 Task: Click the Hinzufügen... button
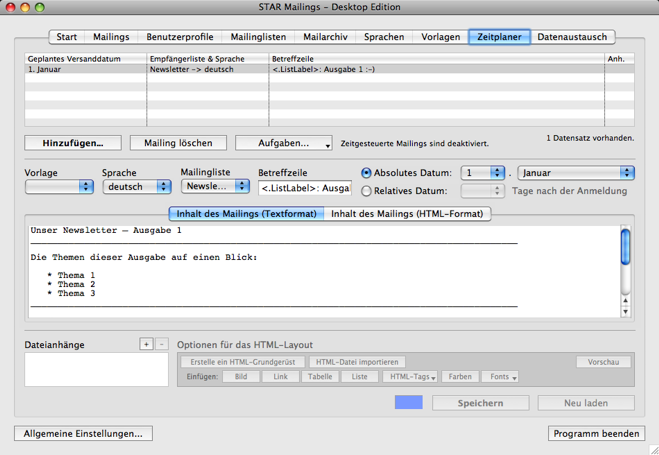point(73,143)
